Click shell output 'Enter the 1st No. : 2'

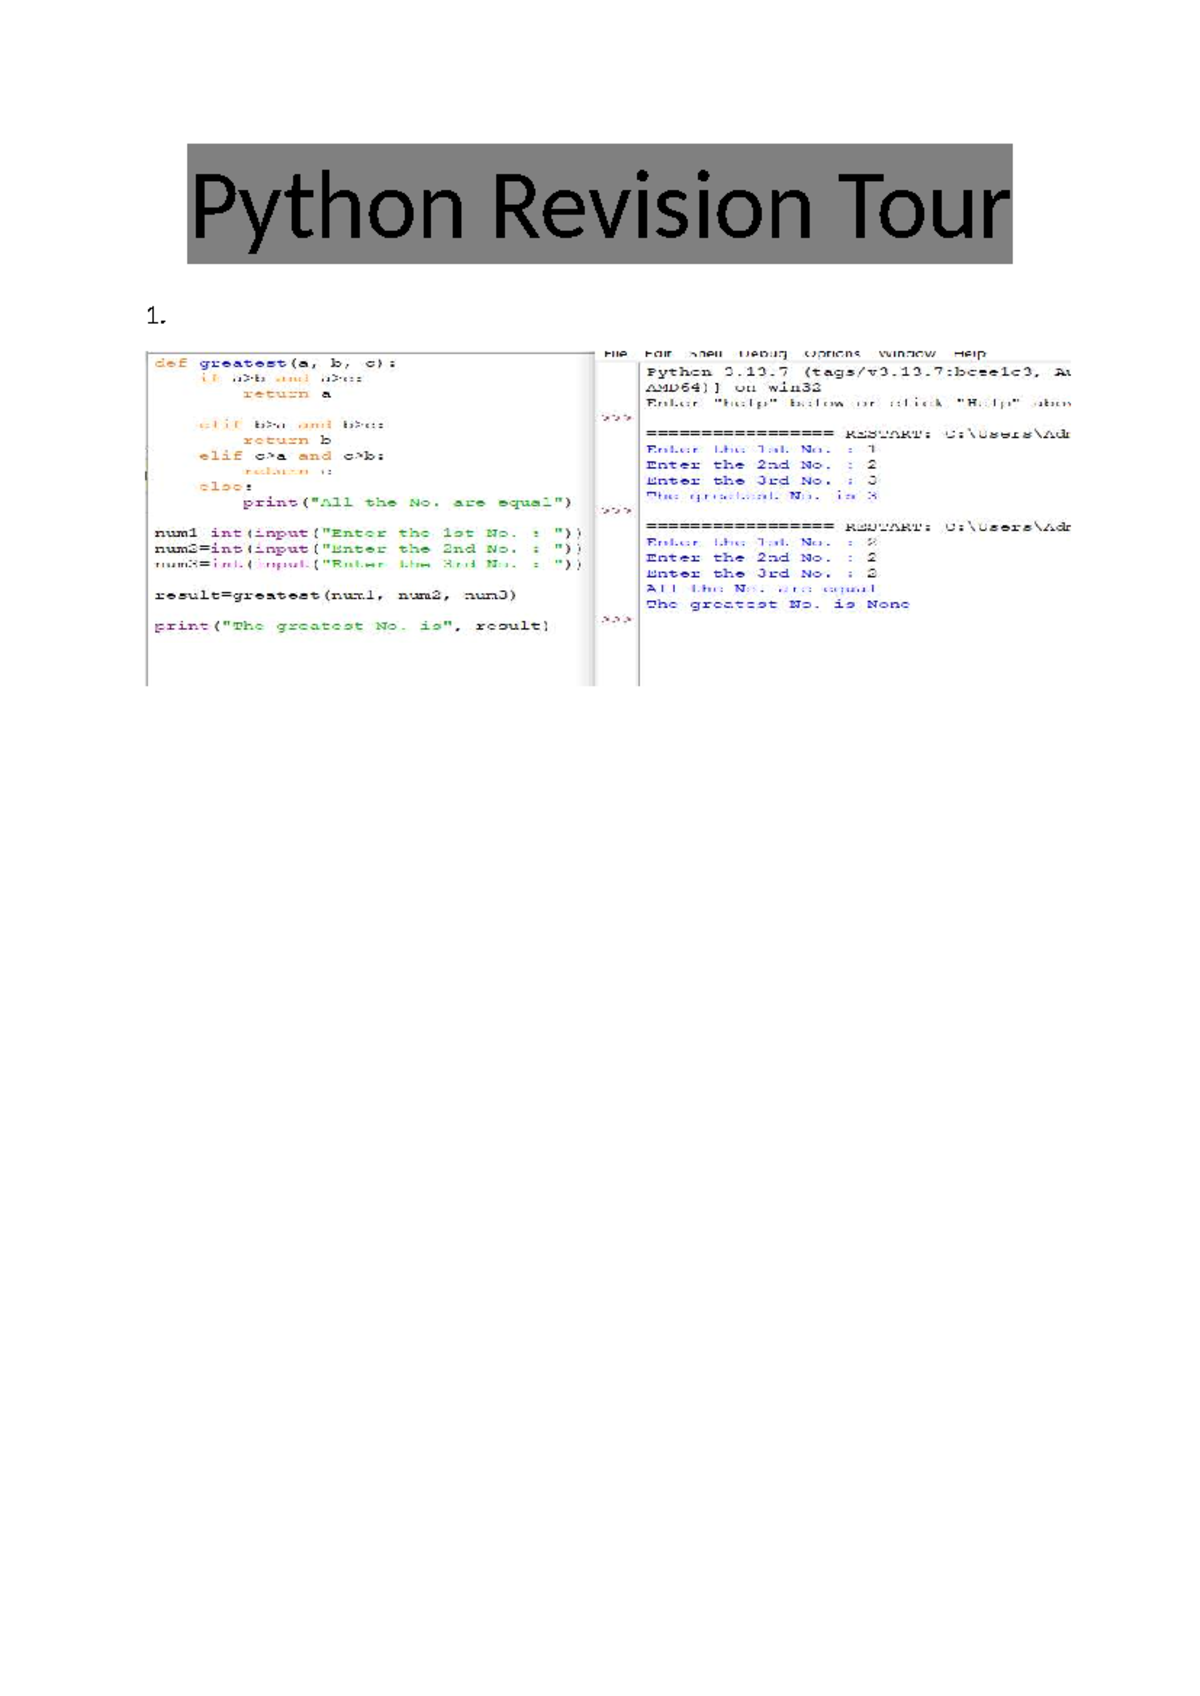pos(761,542)
